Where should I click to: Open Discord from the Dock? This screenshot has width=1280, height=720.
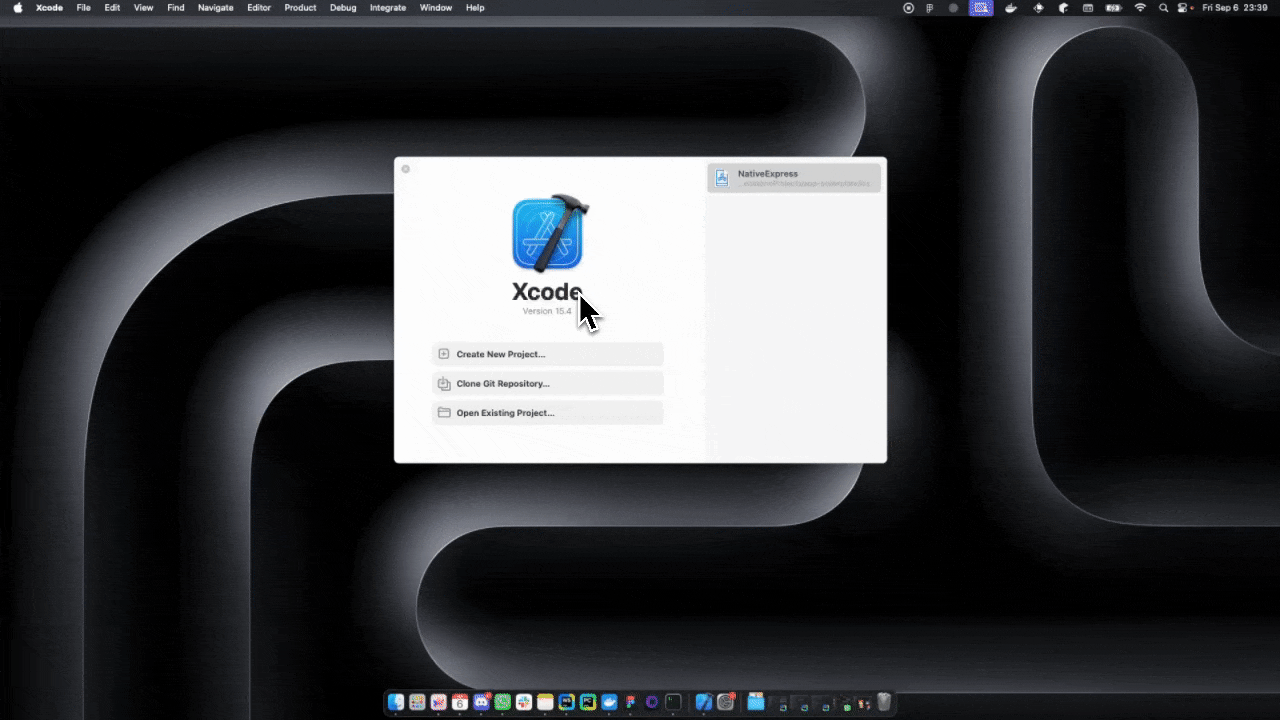pos(481,702)
